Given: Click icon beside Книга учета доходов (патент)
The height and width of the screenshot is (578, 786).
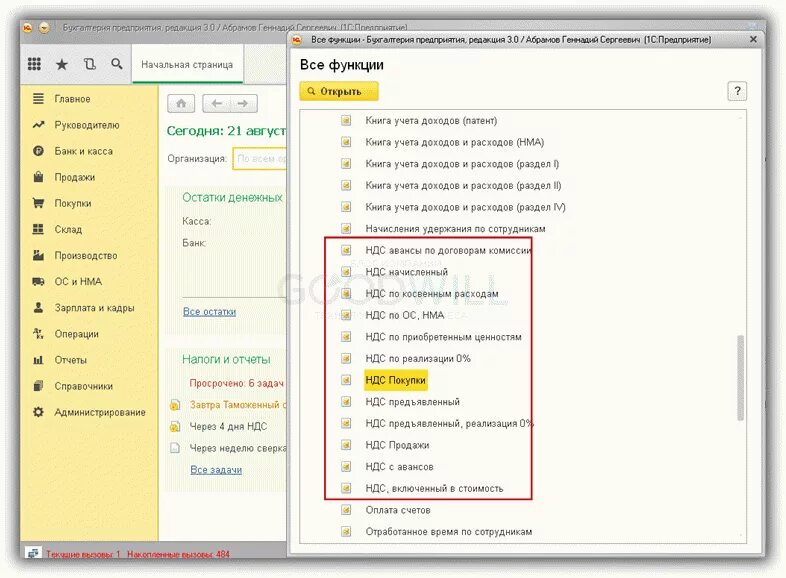Looking at the screenshot, I should click(346, 120).
